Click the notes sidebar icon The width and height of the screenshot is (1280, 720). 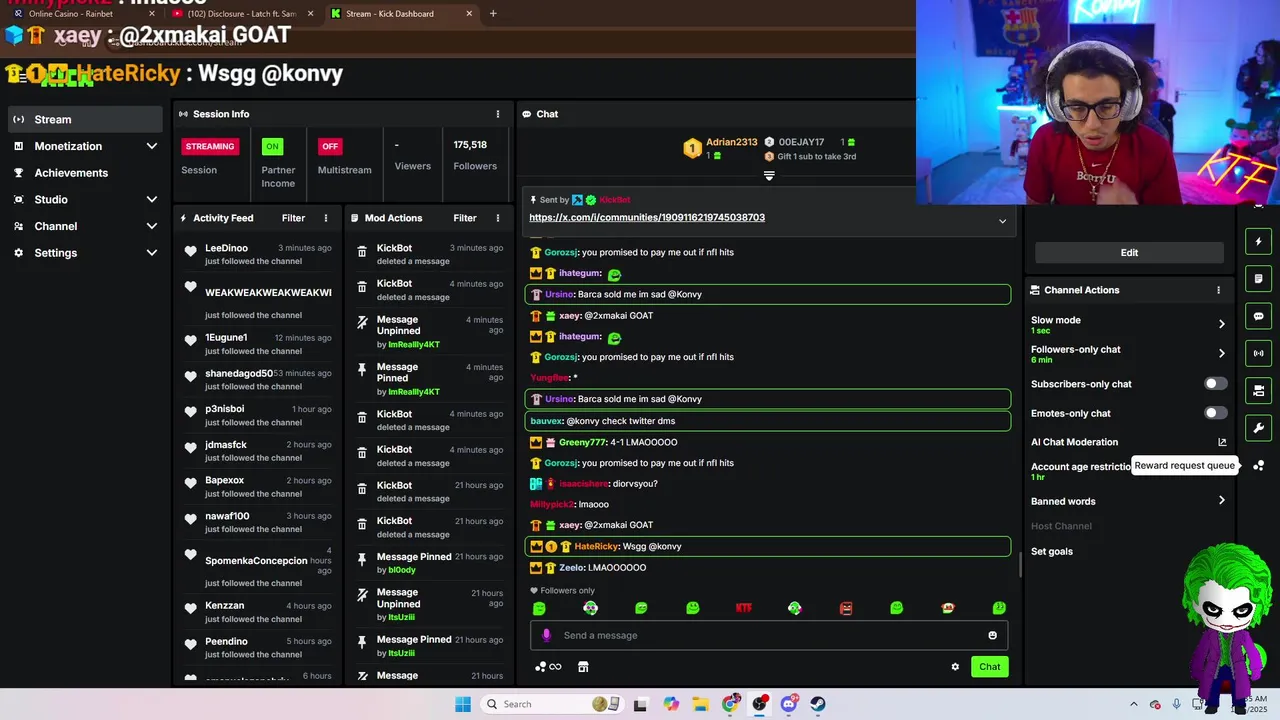1259,279
